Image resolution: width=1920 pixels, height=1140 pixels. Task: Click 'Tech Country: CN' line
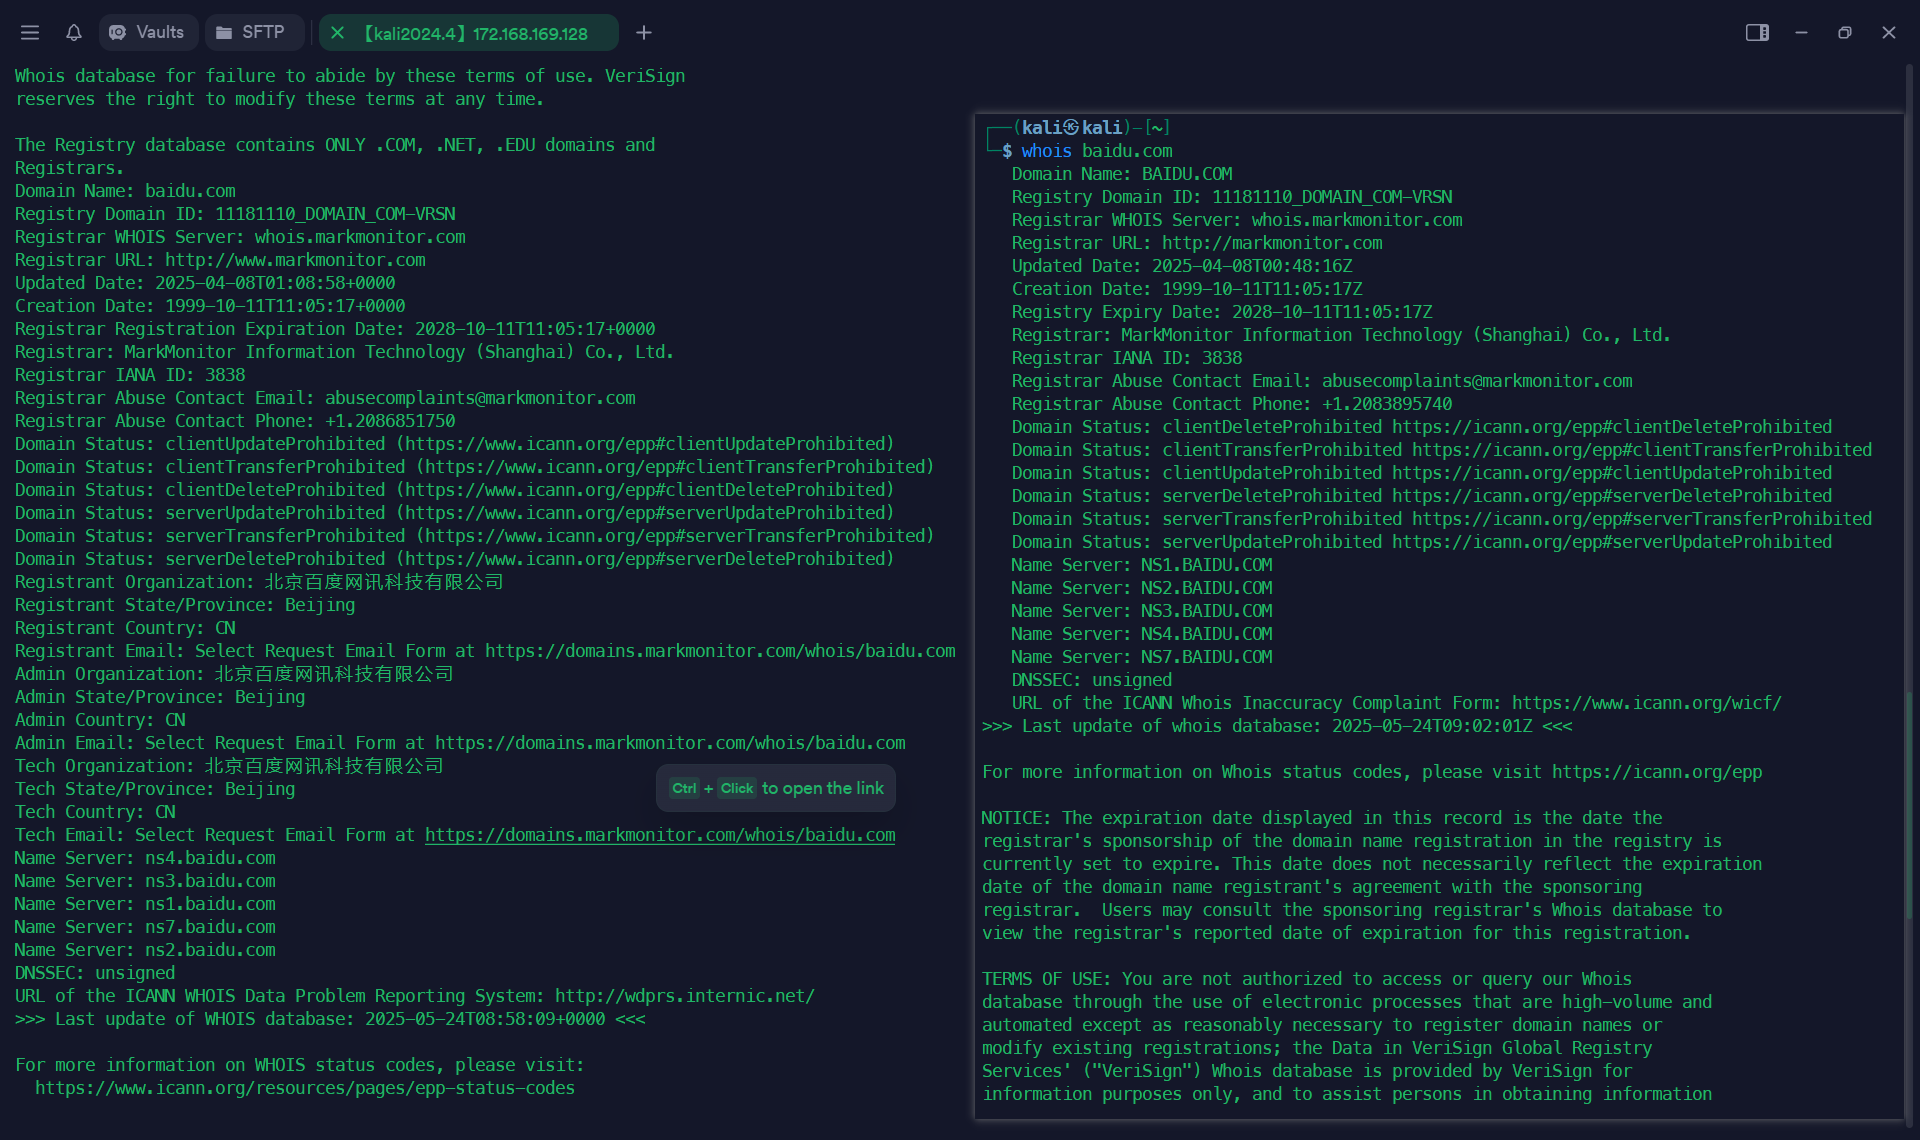coord(95,812)
